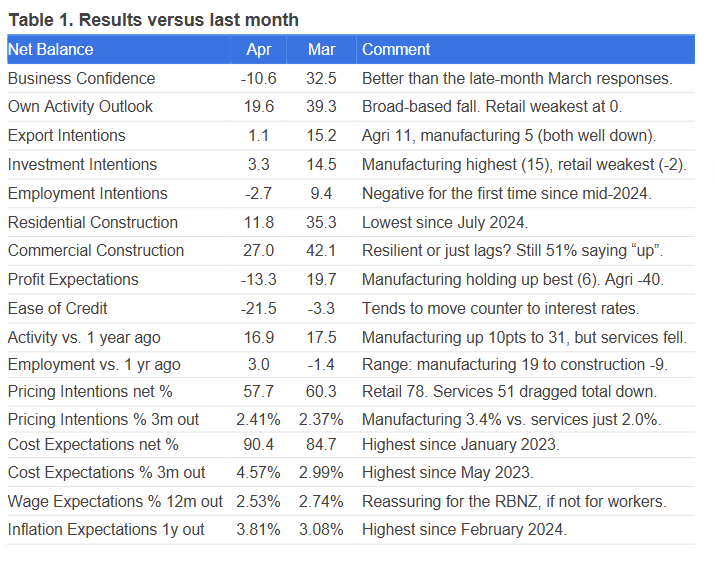Viewport: 715px width, 573px height.
Task: Click the Apr column header
Action: pyautogui.click(x=258, y=49)
